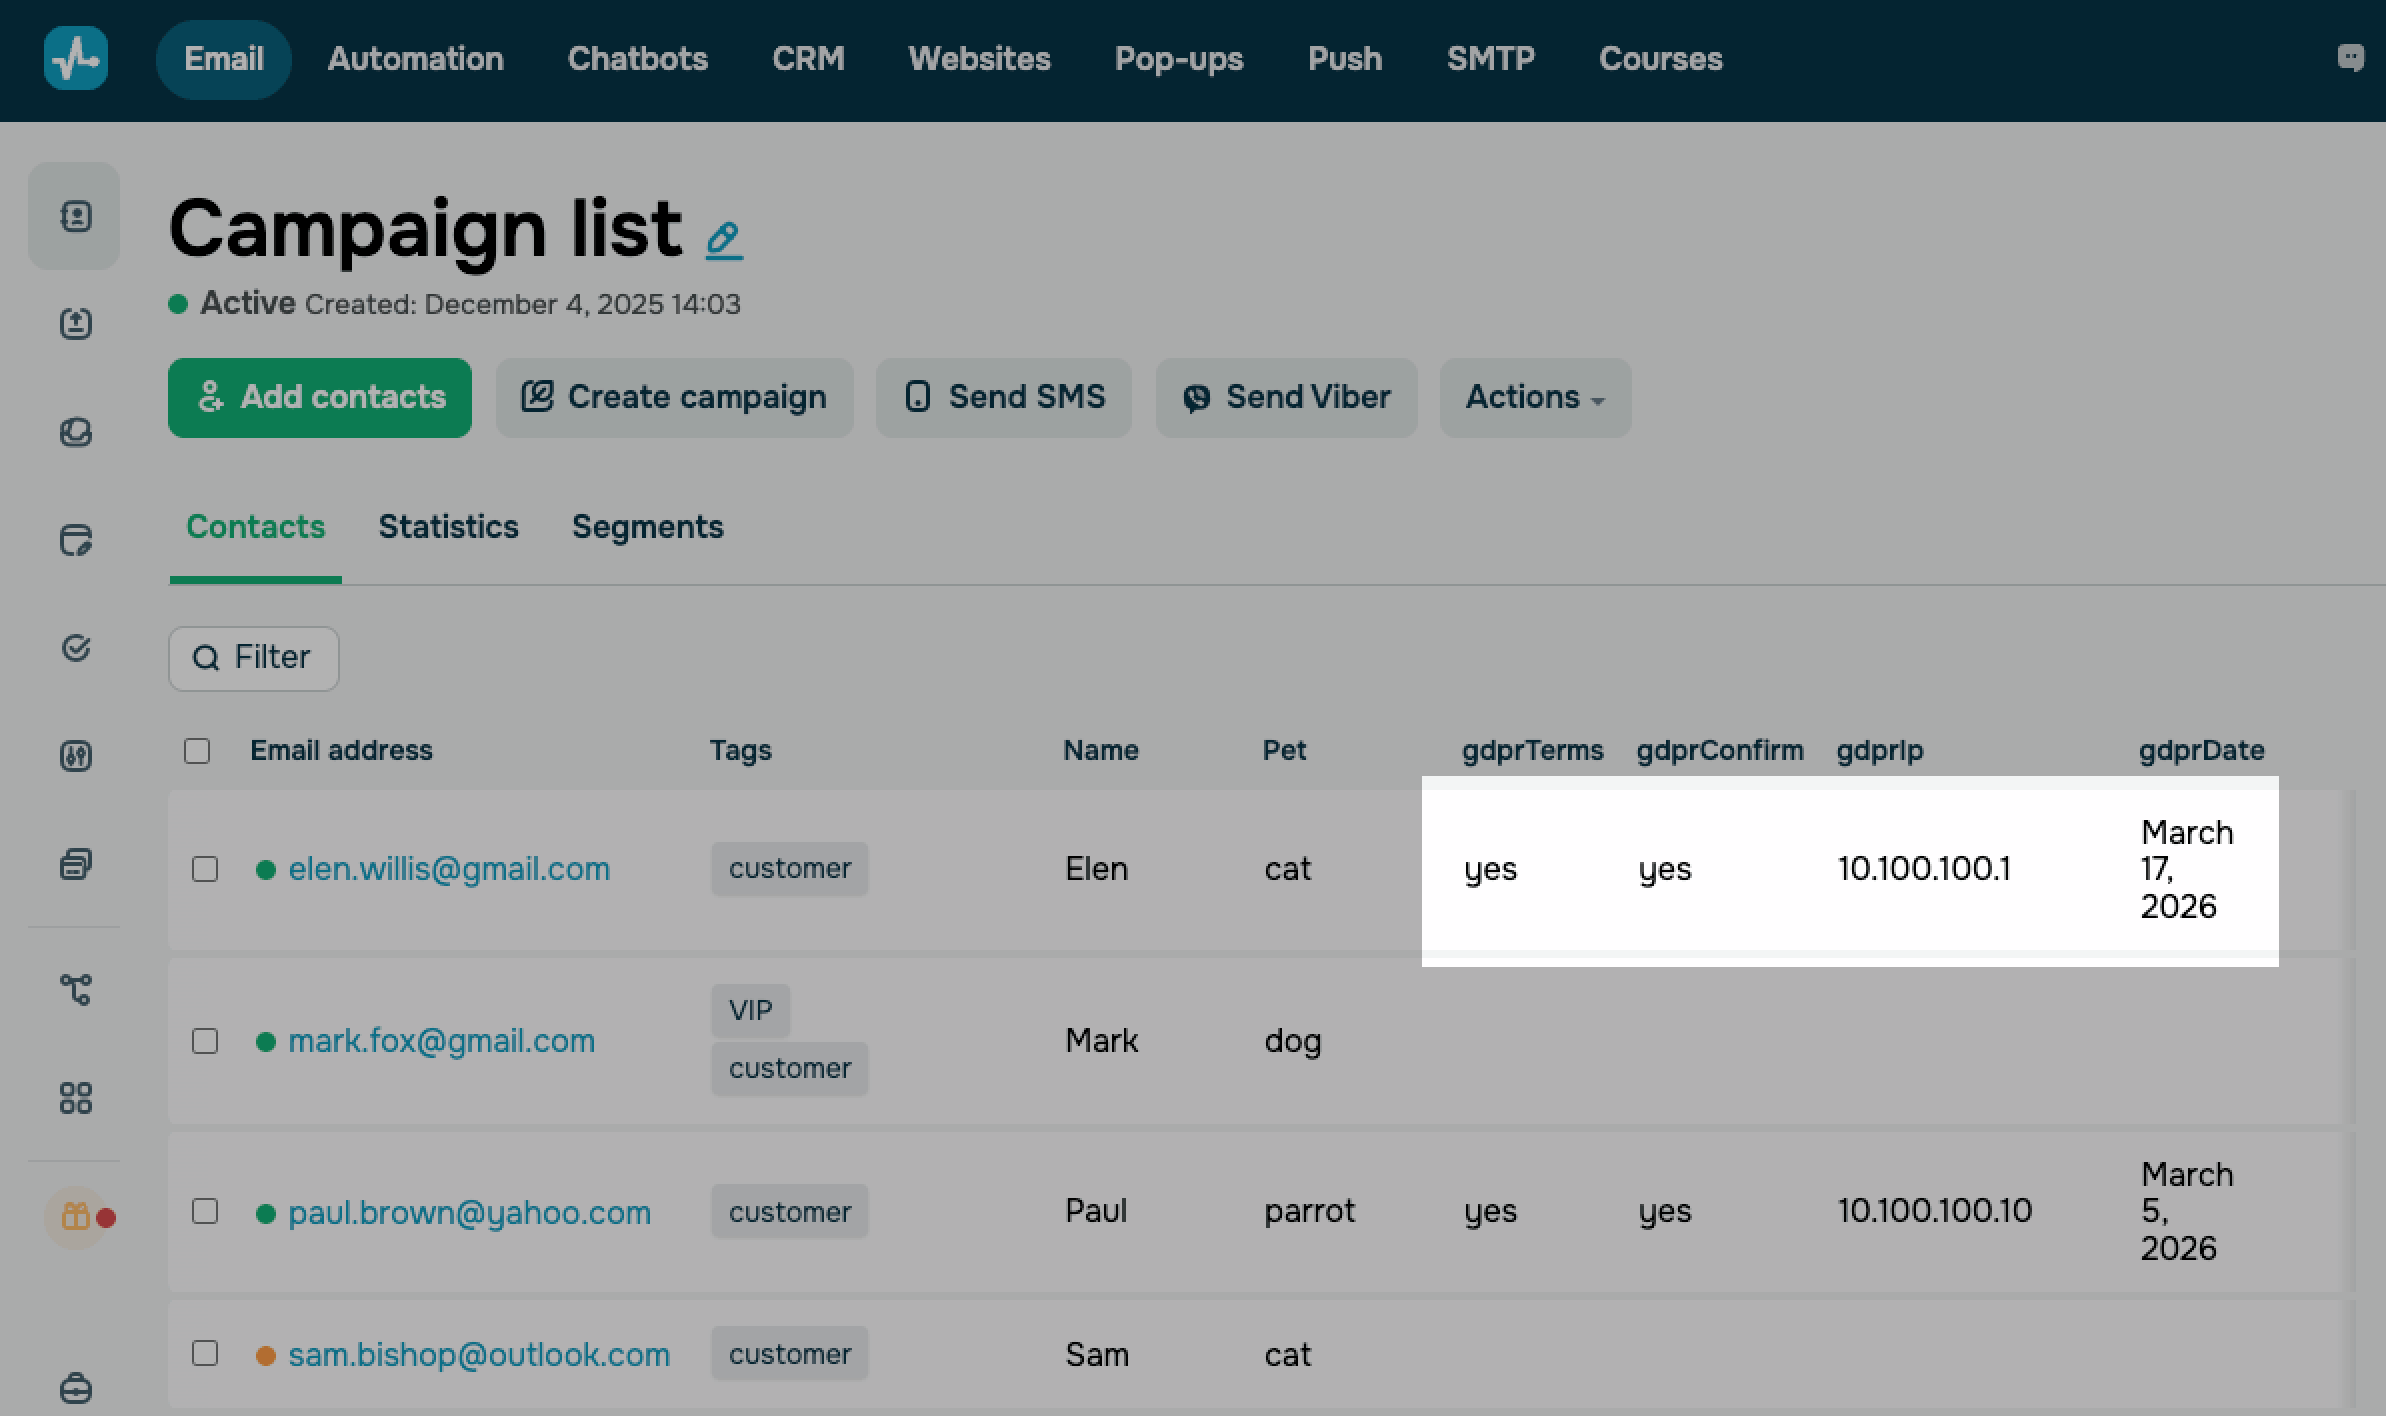Open the chat icon in the top-right corner
Screen dimensions: 2386x1416
click(2350, 58)
